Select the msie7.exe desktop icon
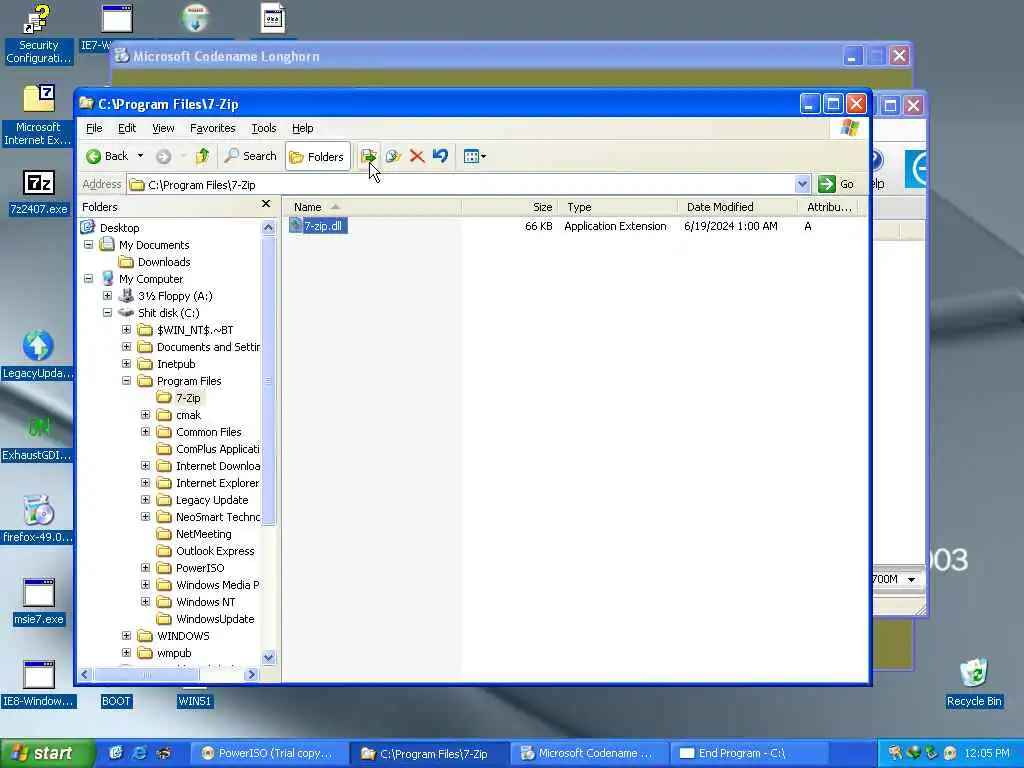The width and height of the screenshot is (1024, 768). click(x=39, y=602)
